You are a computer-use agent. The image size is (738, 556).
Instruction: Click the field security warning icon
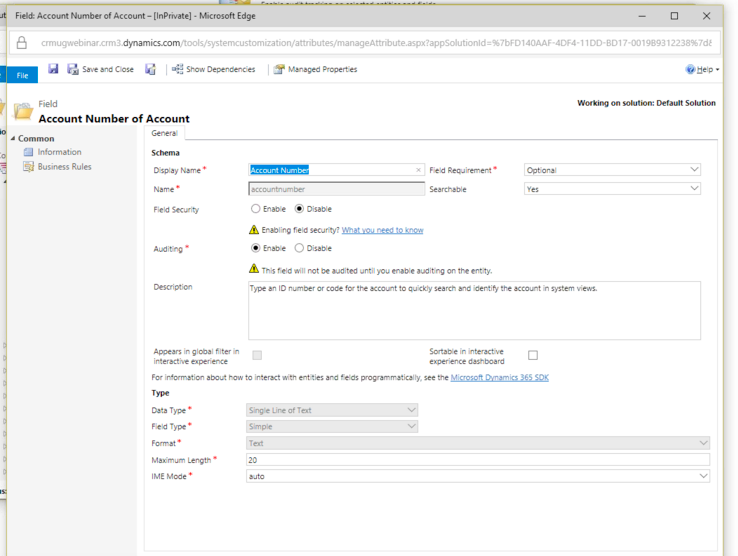point(254,230)
